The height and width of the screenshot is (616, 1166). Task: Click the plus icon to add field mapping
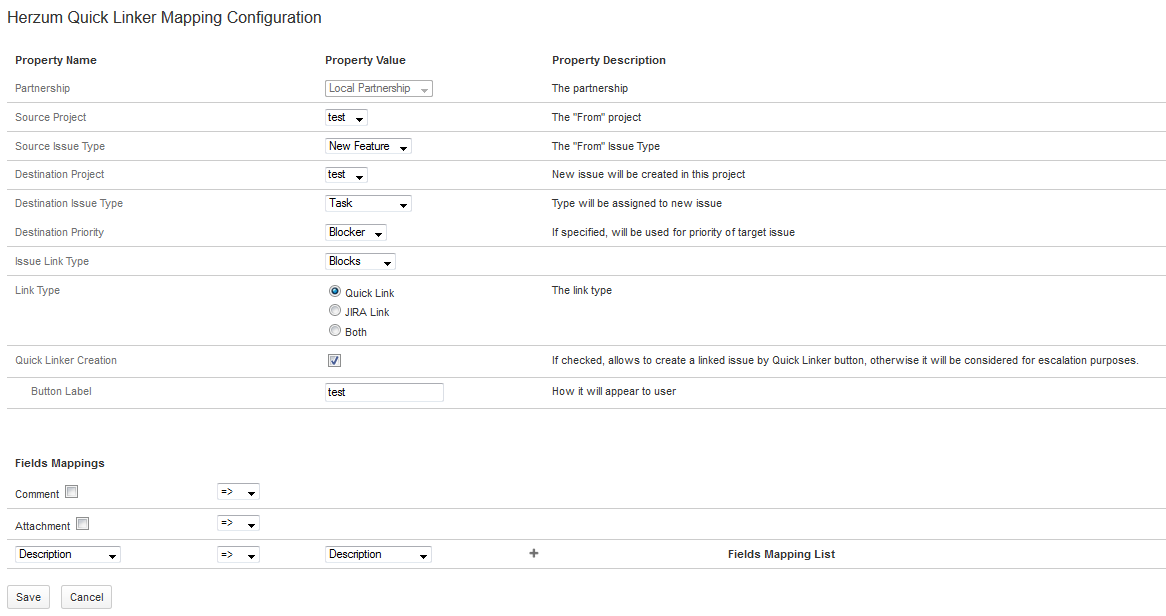pyautogui.click(x=533, y=553)
